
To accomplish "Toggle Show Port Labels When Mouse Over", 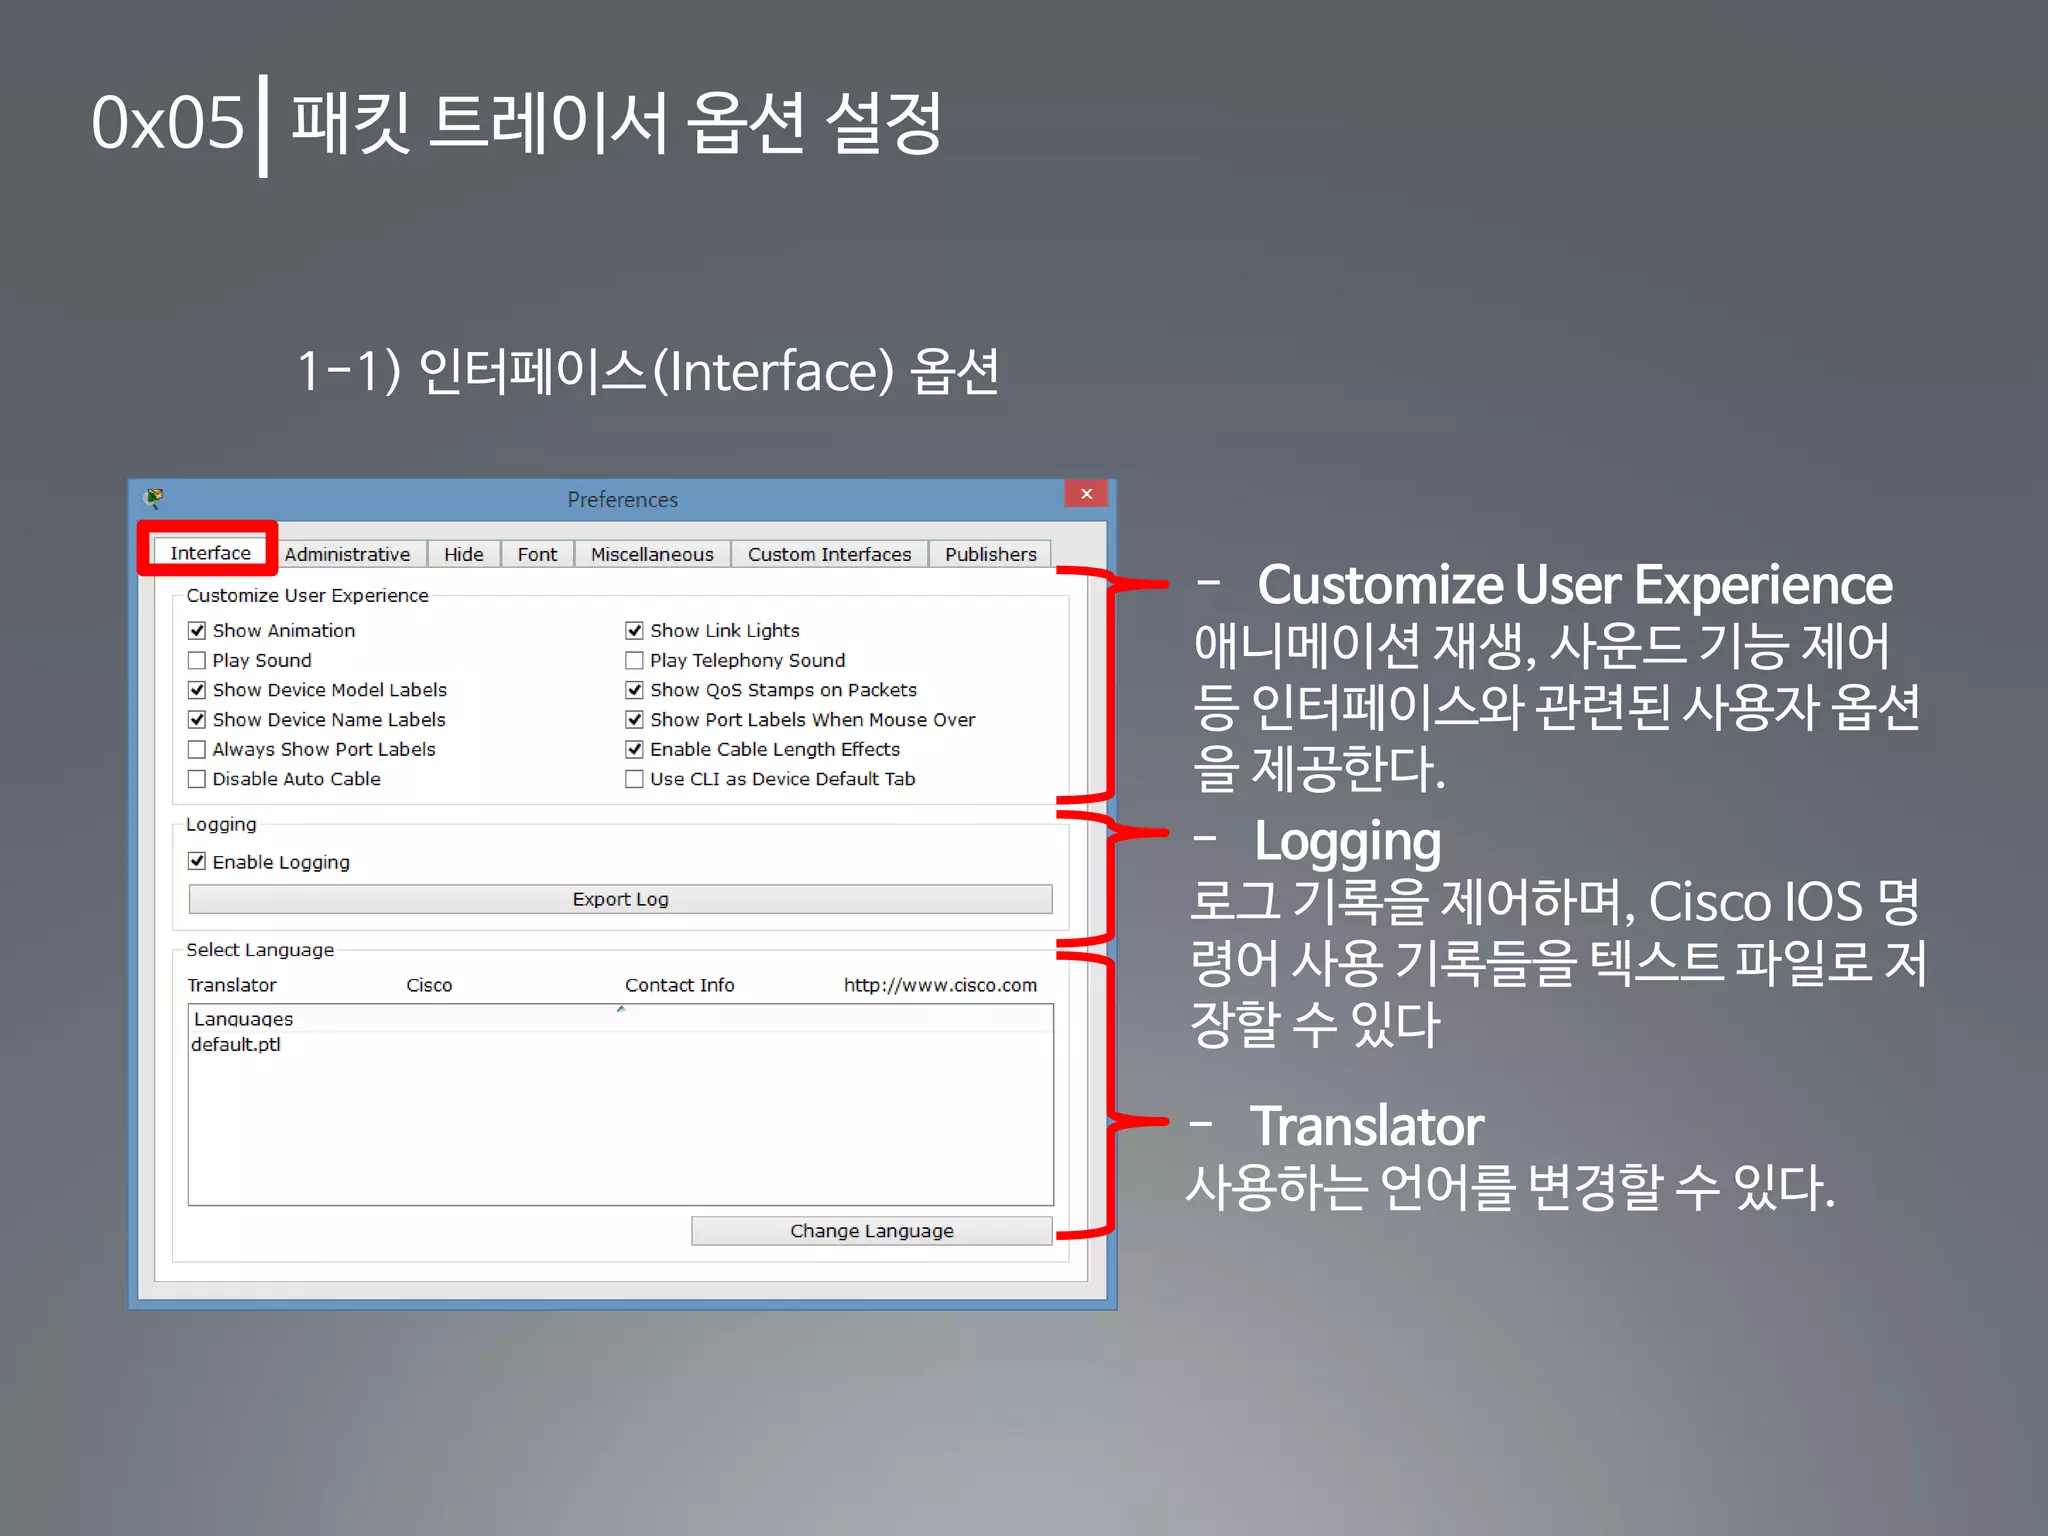I will click(634, 719).
